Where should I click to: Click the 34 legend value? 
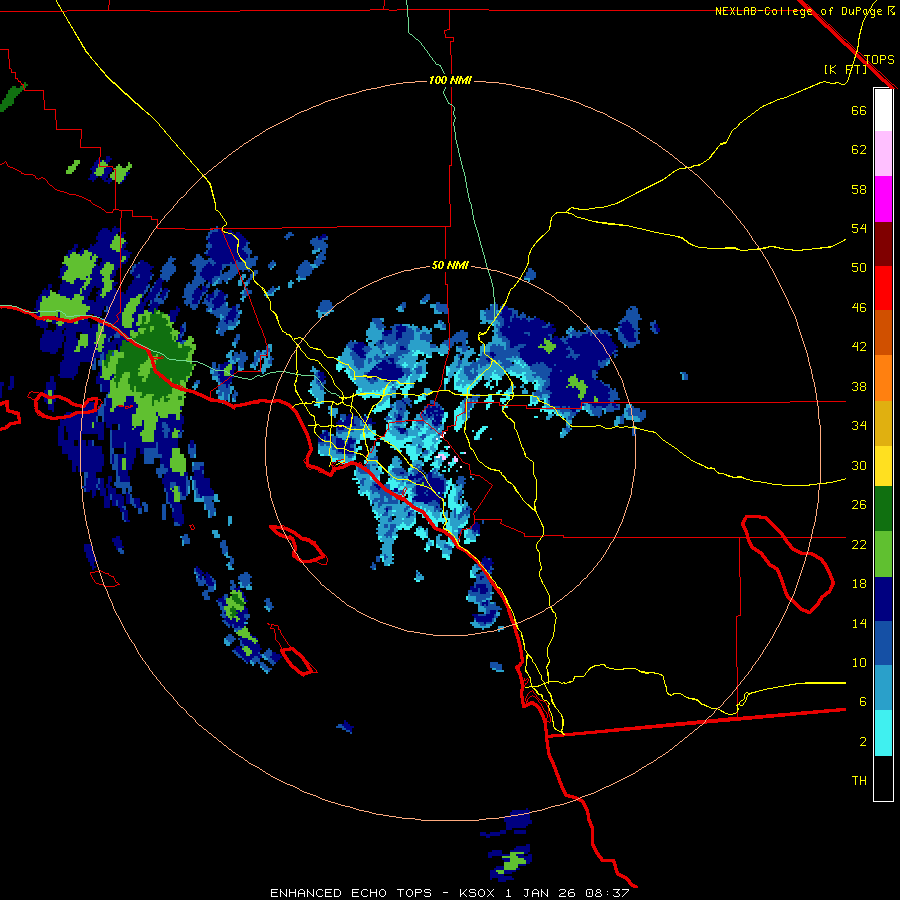click(x=859, y=426)
